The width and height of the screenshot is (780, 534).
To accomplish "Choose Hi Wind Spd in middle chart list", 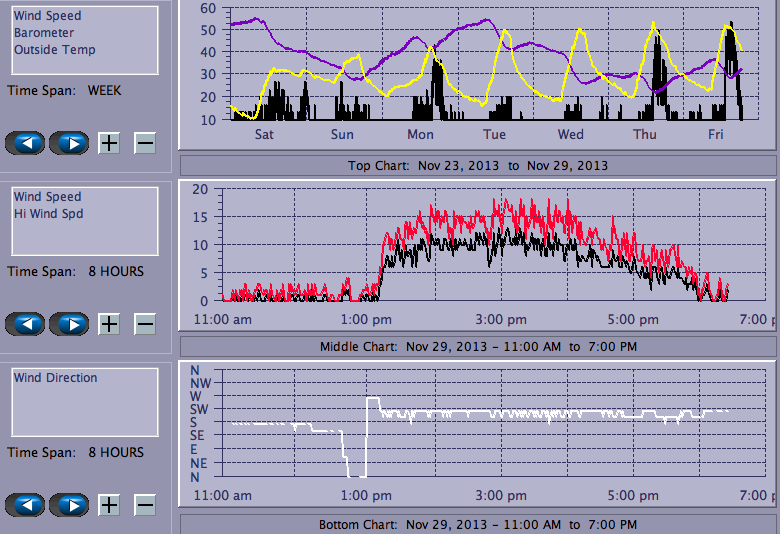I will click(48, 214).
